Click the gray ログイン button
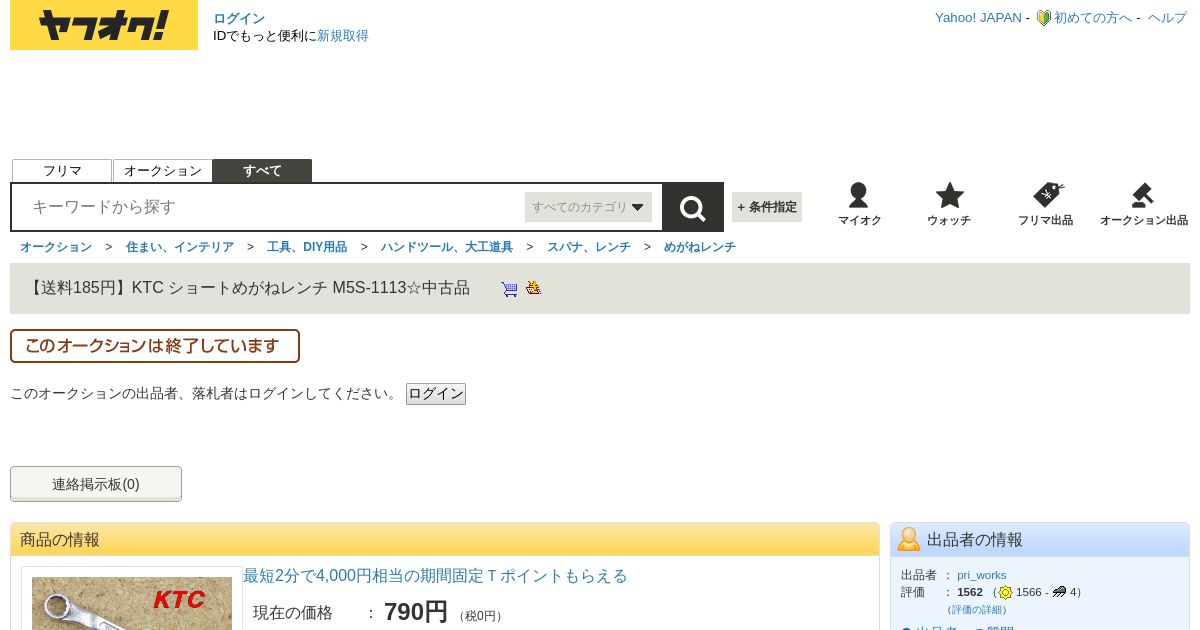The height and width of the screenshot is (630, 1200). [436, 394]
